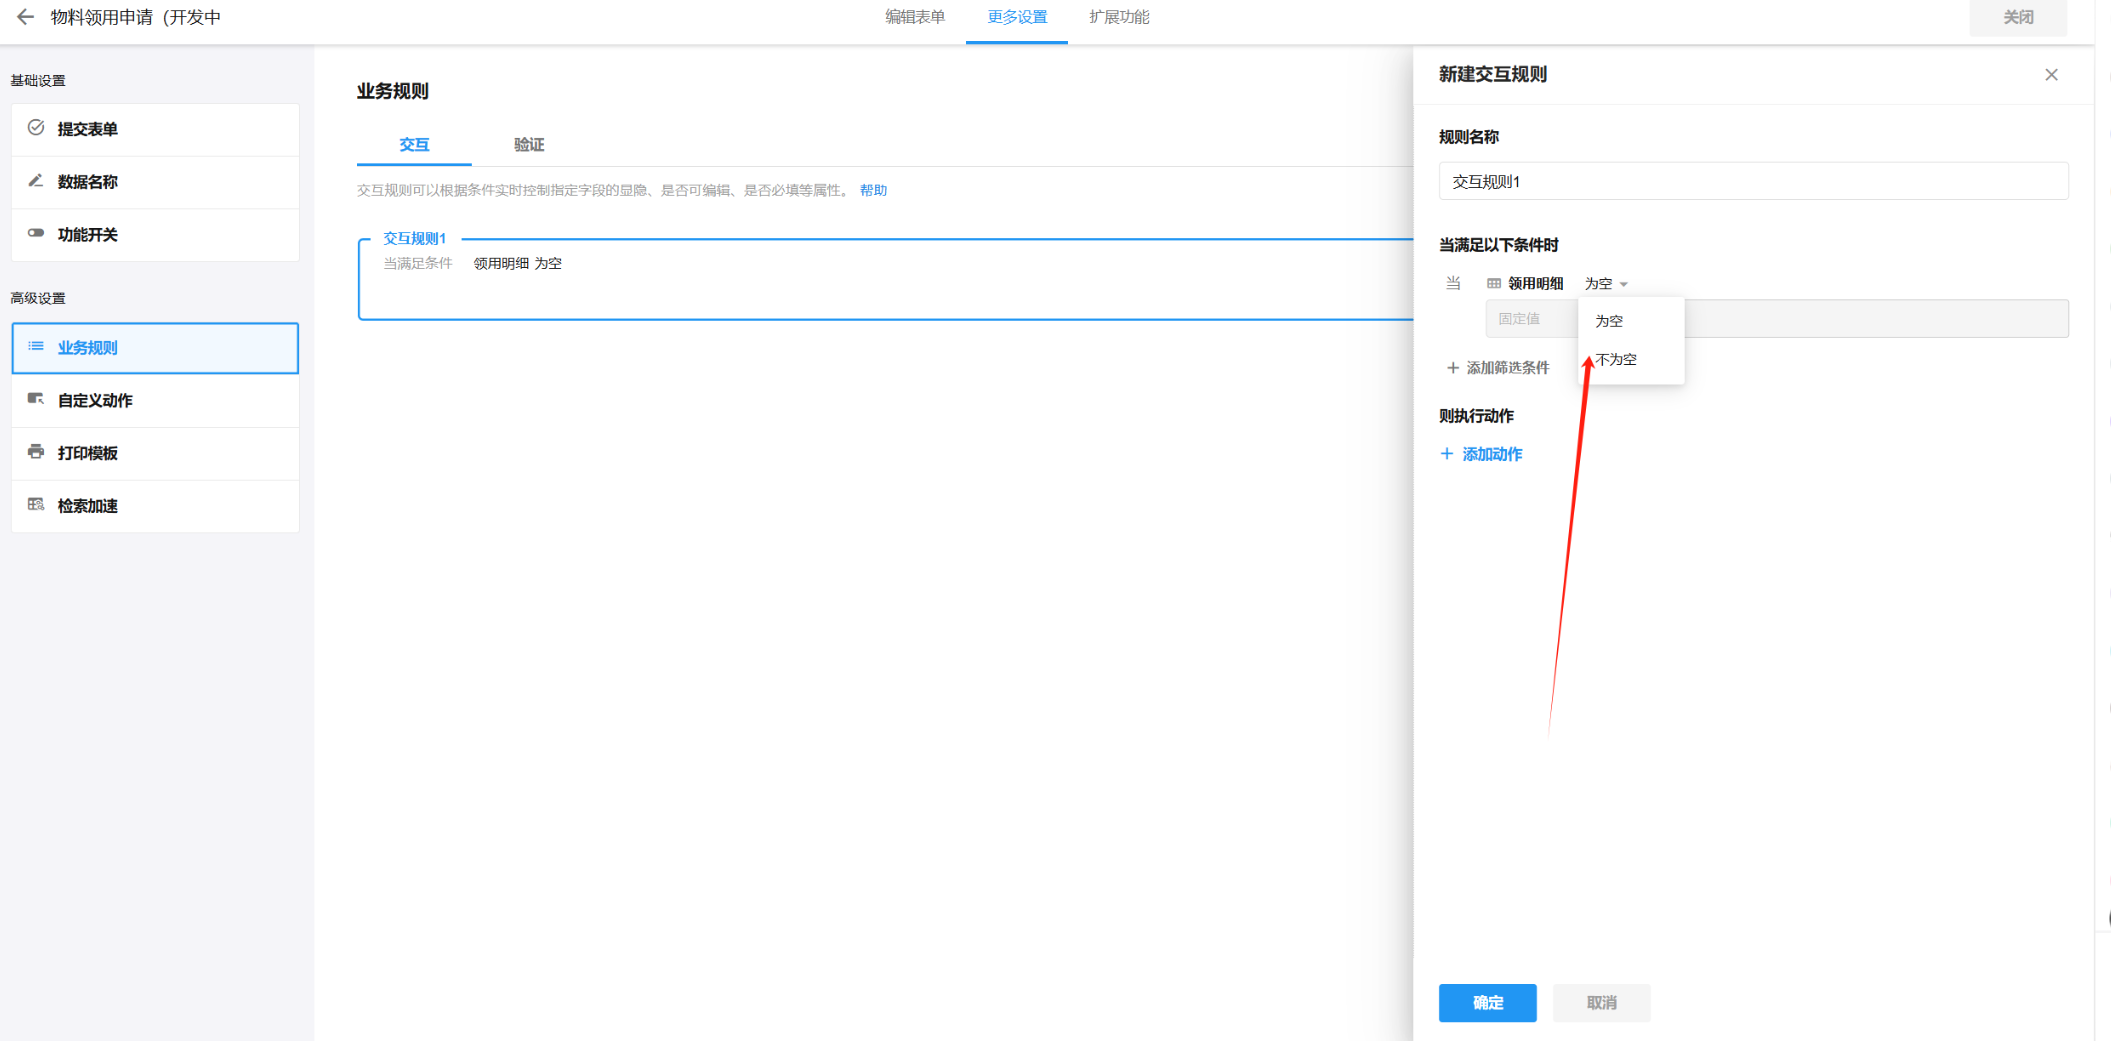Screen dimensions: 2111x1041
Task: Click the 帮助 link
Action: click(x=873, y=190)
